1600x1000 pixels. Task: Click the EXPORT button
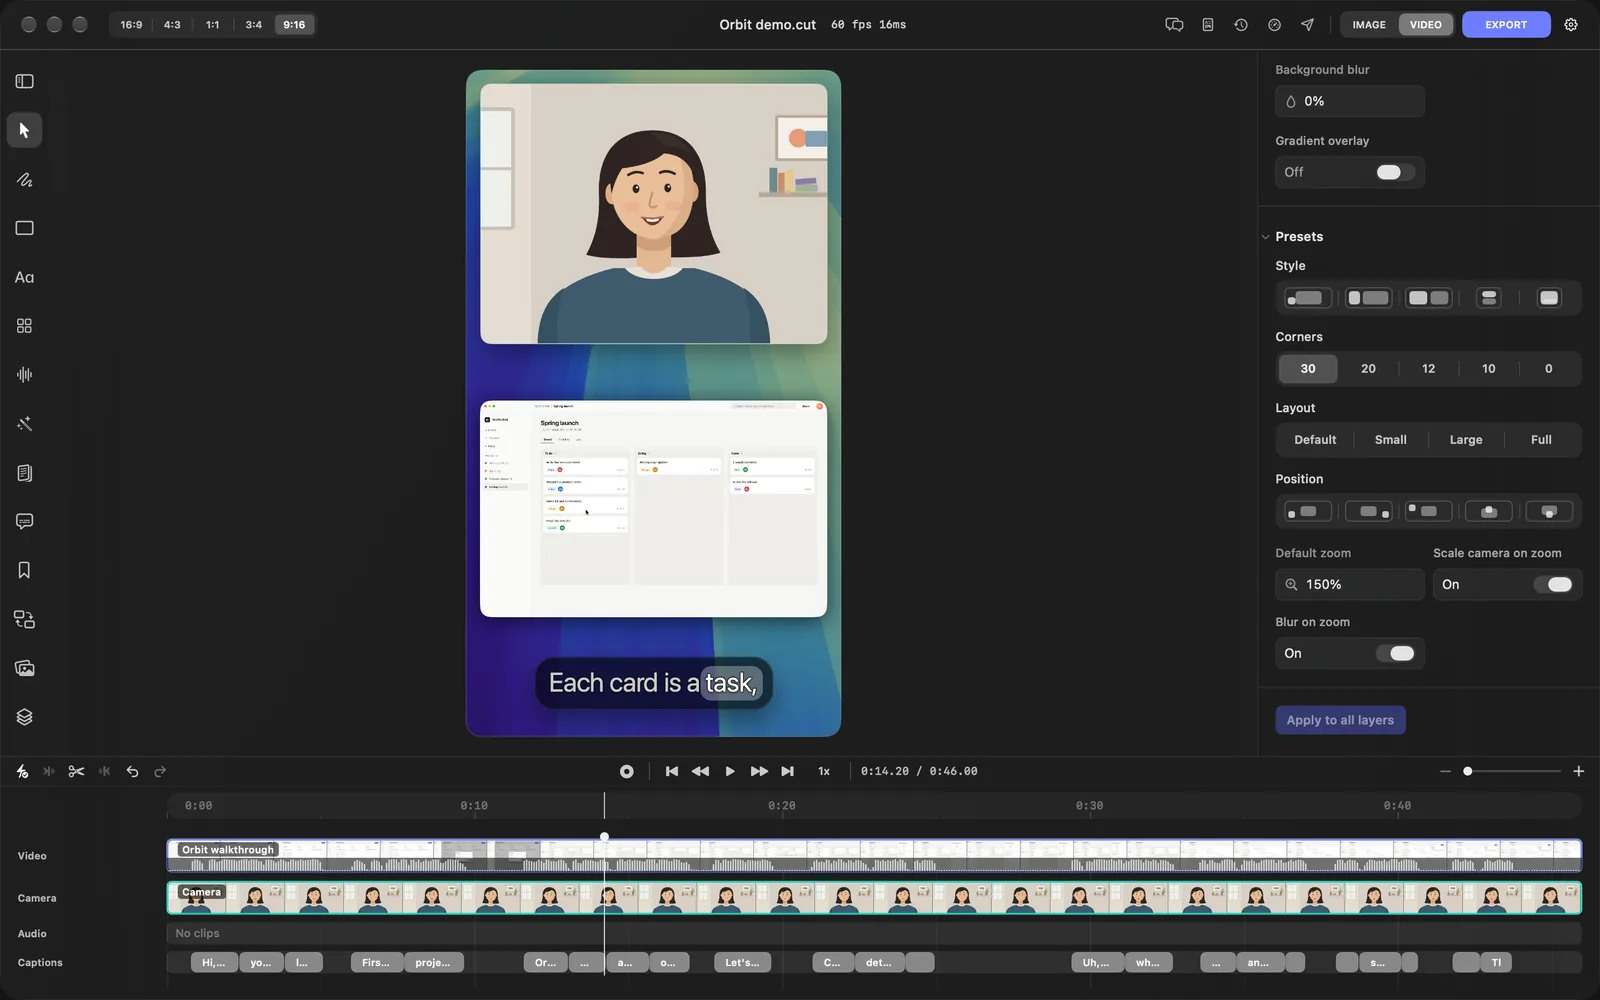pos(1506,25)
